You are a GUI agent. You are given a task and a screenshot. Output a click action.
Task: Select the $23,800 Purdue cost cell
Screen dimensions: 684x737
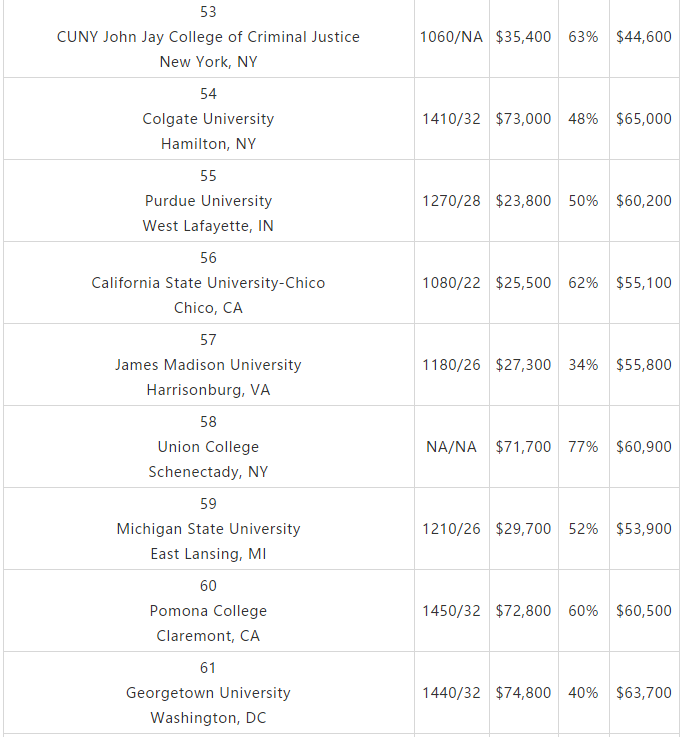523,201
